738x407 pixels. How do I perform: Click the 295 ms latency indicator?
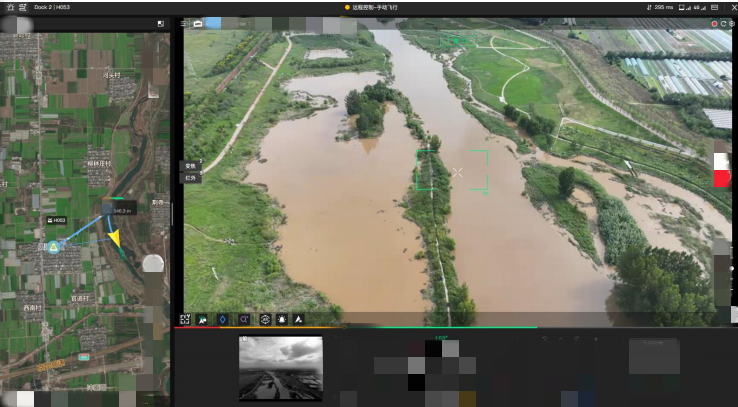pyautogui.click(x=660, y=7)
